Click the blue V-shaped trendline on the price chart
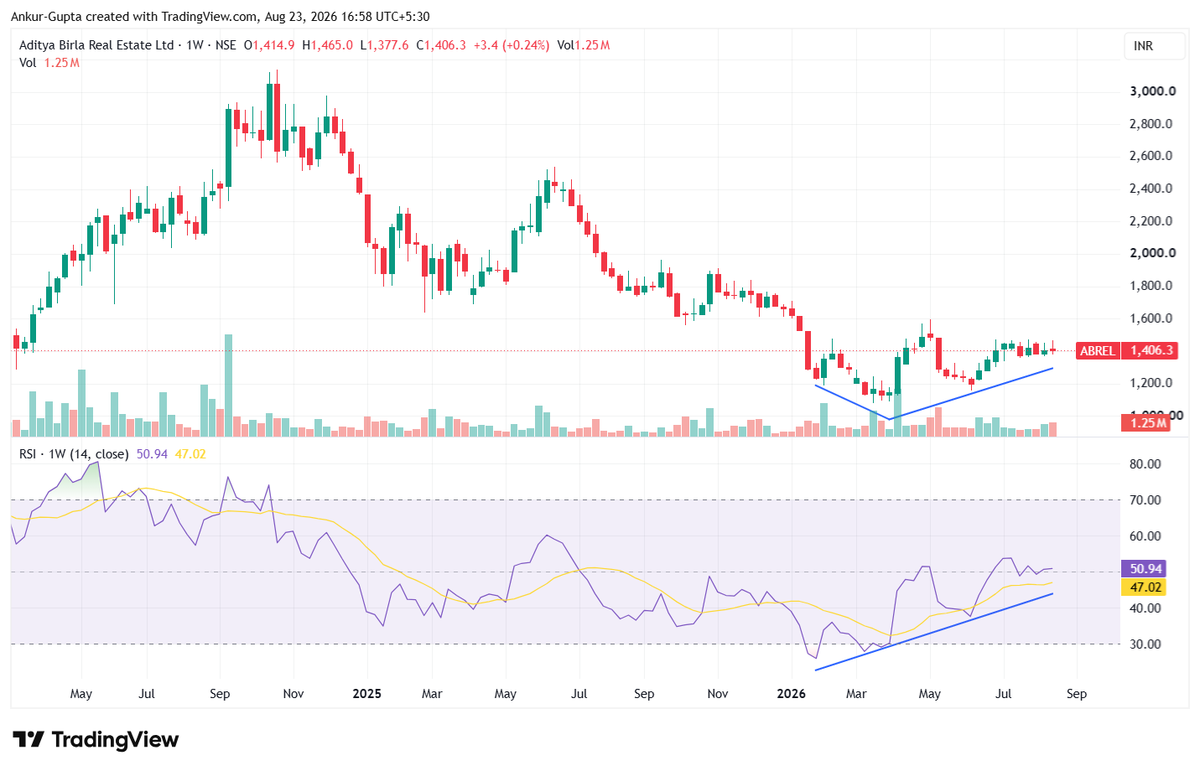The height and width of the screenshot is (771, 1200). coord(888,417)
